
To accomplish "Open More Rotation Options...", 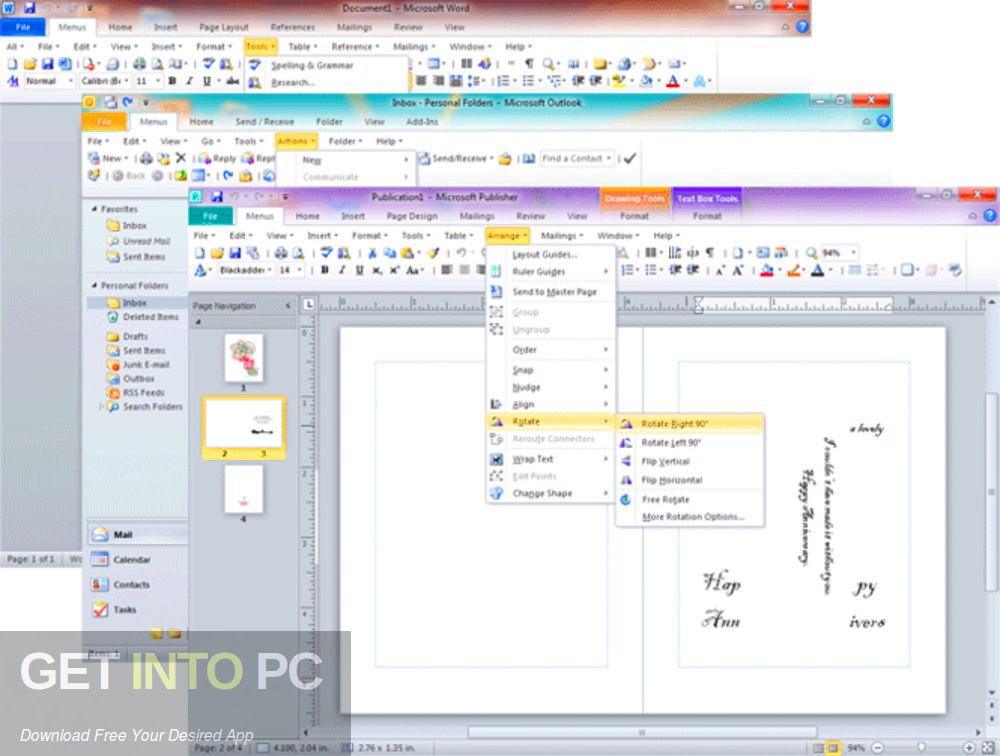I will (x=690, y=517).
